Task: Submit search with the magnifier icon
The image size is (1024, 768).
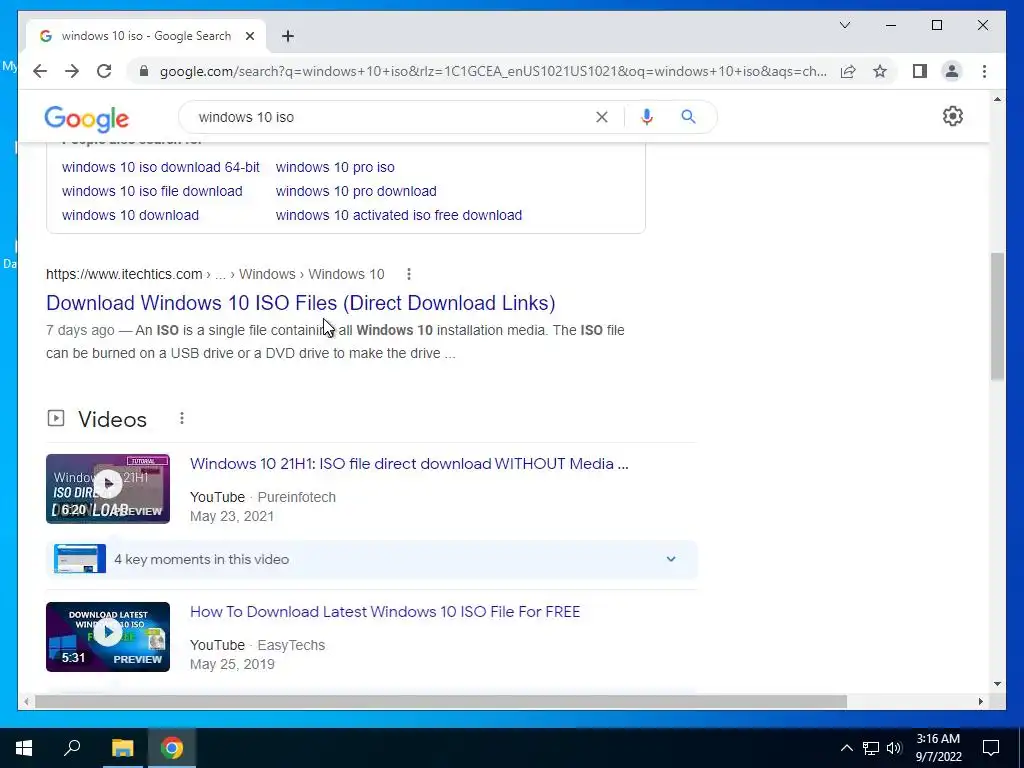Action: 688,117
